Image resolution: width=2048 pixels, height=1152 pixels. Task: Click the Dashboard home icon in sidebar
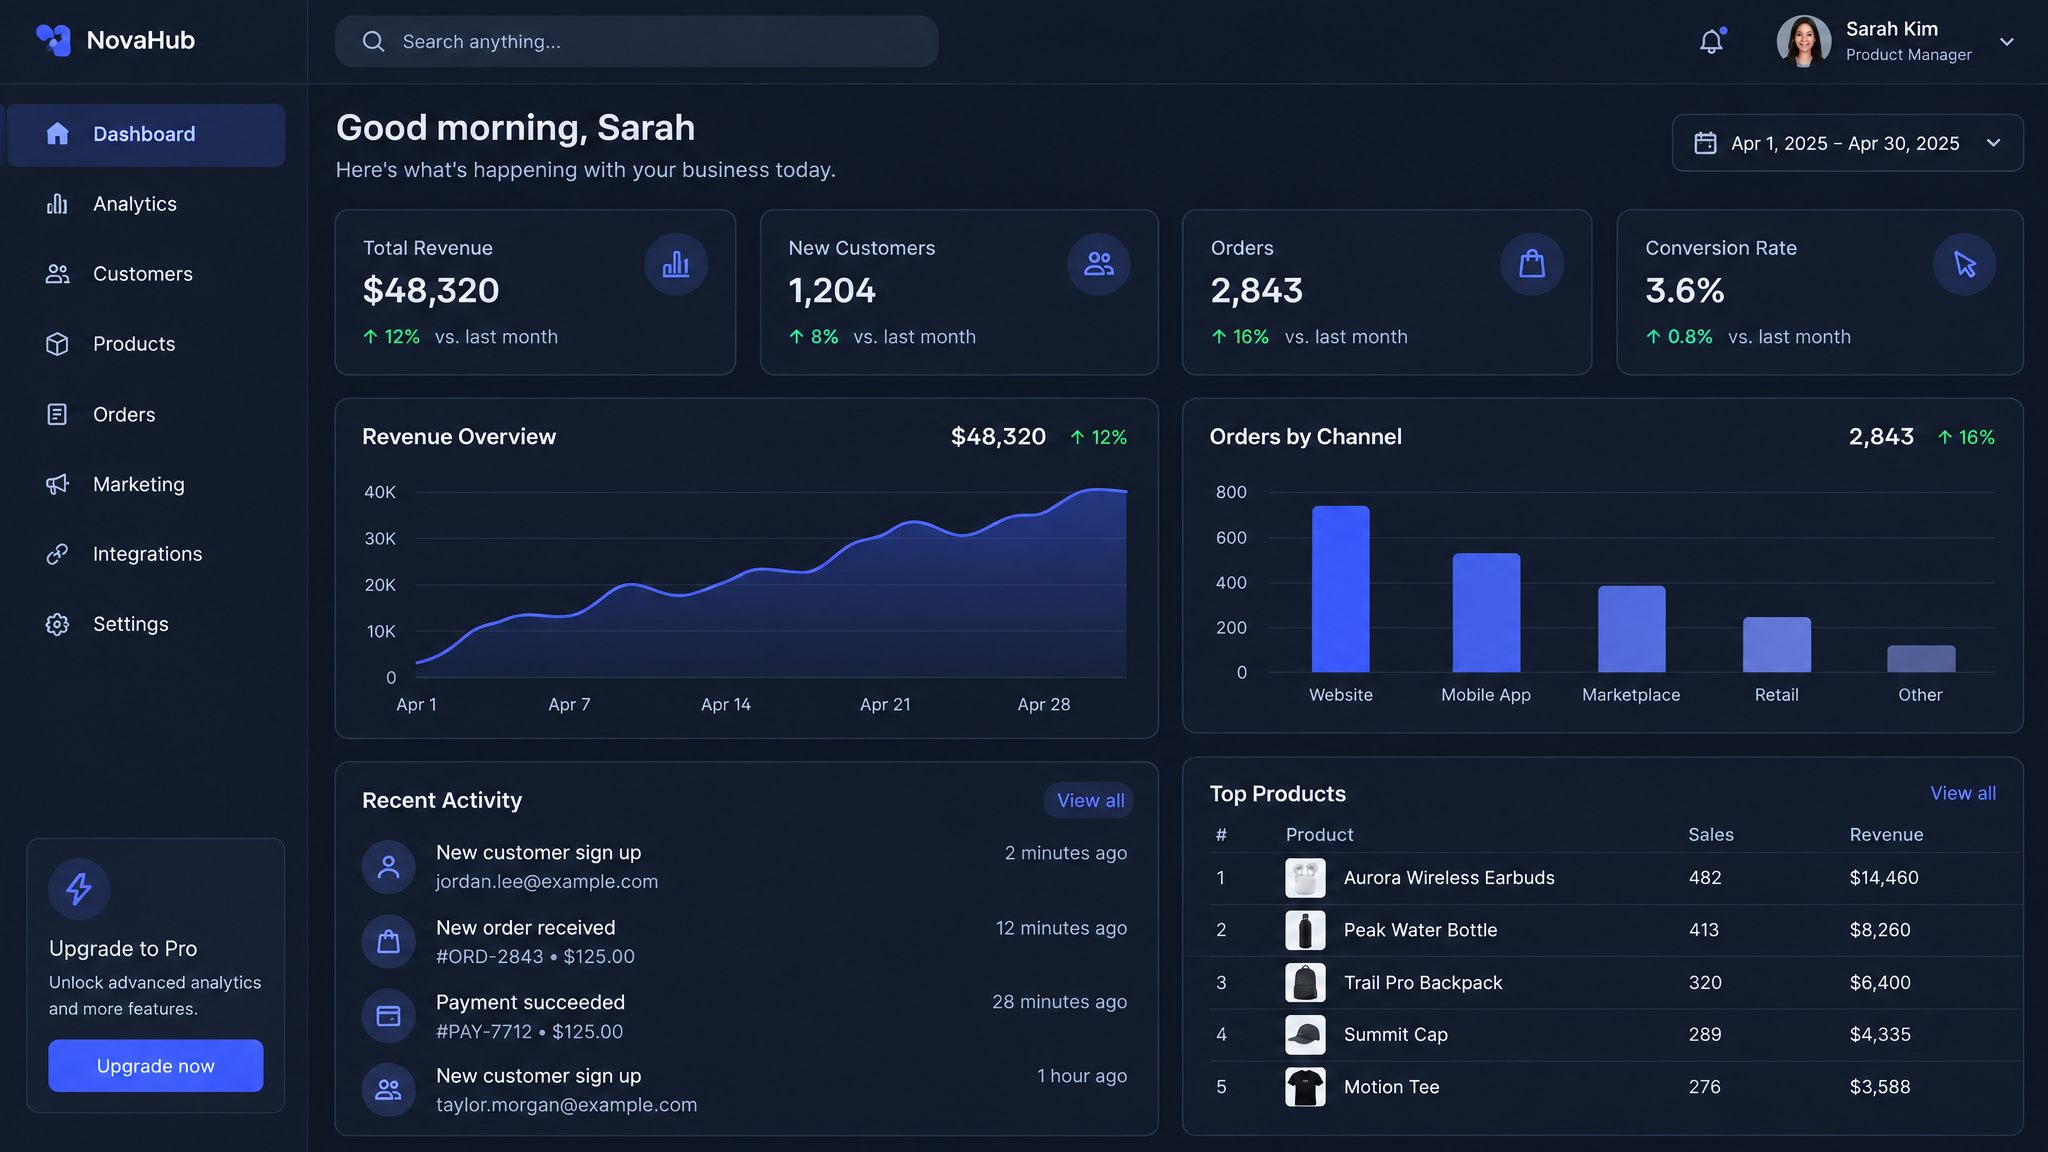point(57,134)
